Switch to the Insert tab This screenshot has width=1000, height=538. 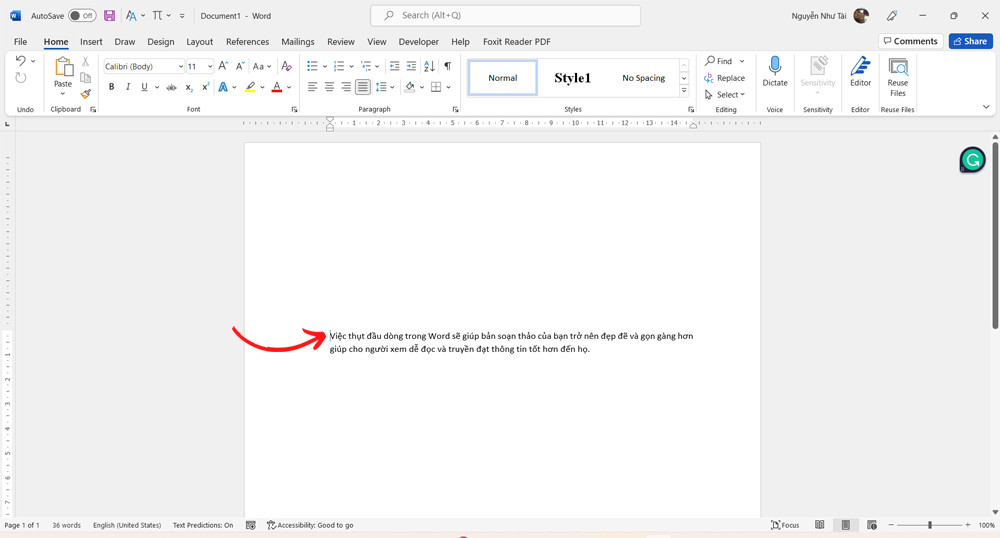pos(91,42)
